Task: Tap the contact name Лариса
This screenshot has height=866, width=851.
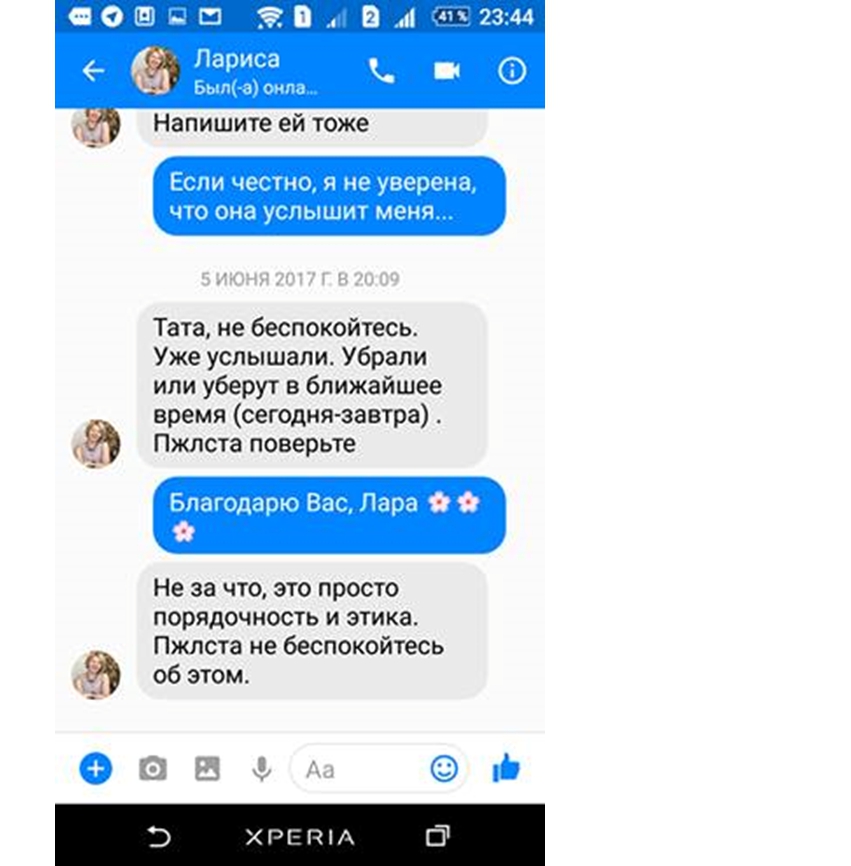Action: point(237,59)
